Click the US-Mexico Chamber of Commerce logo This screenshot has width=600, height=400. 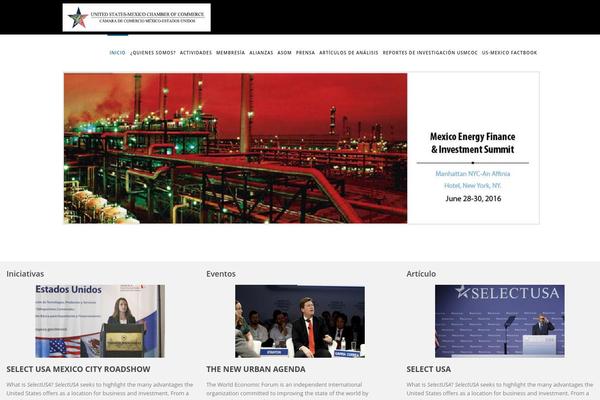[x=137, y=18]
